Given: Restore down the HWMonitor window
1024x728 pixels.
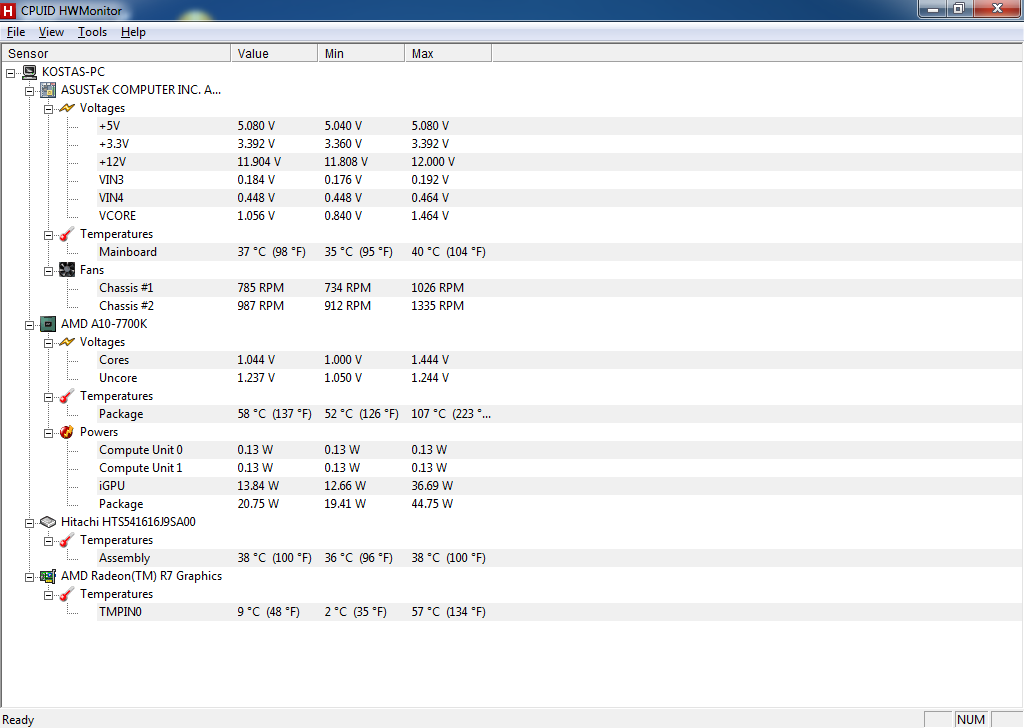Looking at the screenshot, I should point(959,8).
